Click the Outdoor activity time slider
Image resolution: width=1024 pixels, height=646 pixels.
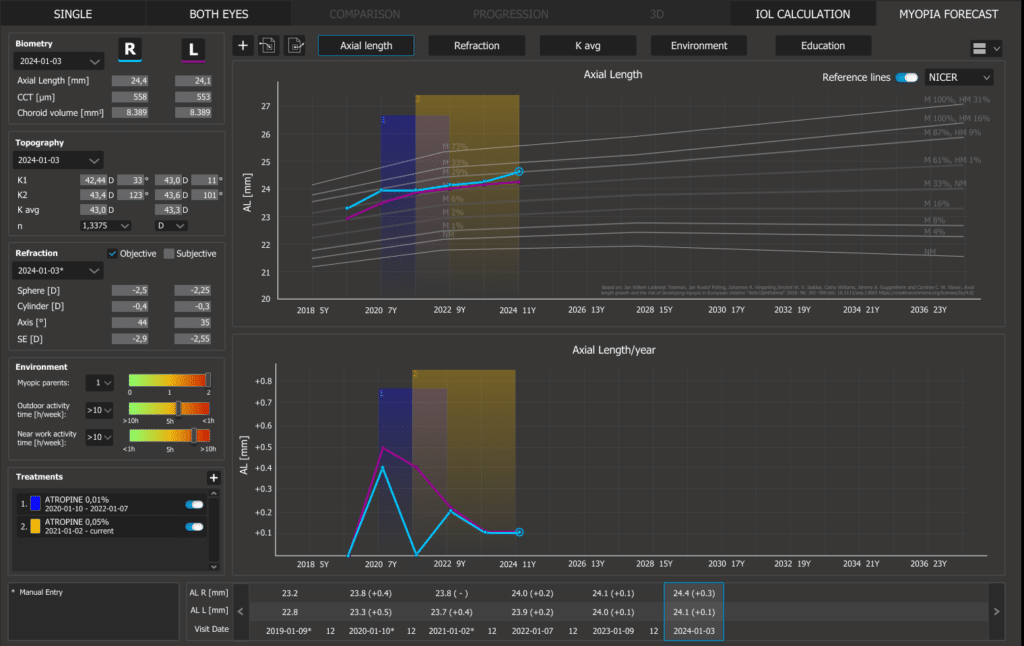[x=170, y=409]
